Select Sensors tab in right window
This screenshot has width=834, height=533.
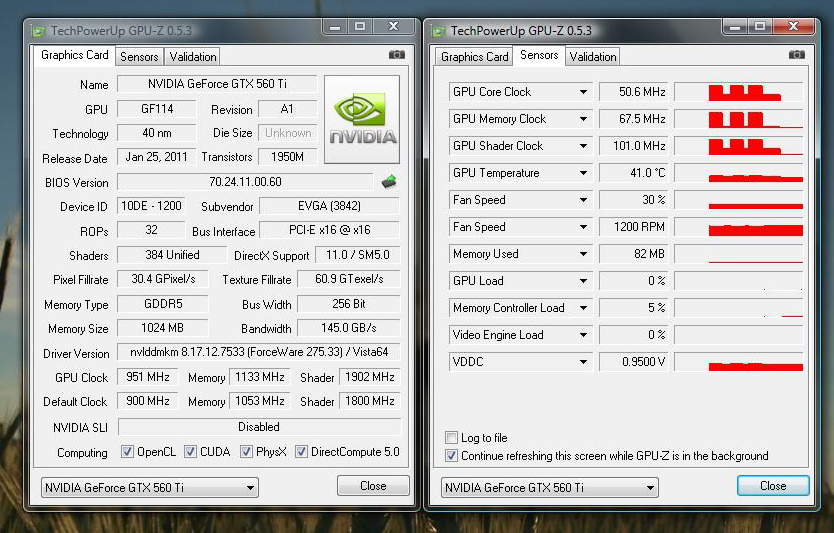pyautogui.click(x=539, y=55)
